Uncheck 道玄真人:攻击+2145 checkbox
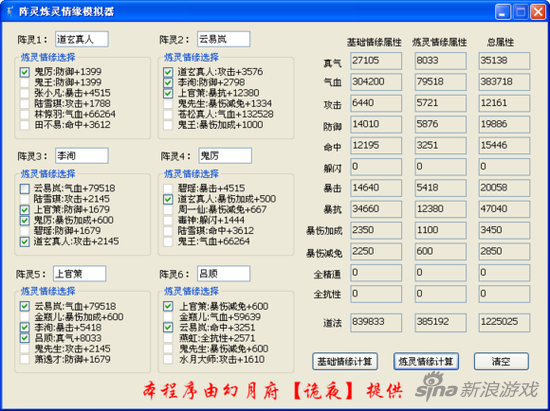 pos(25,242)
